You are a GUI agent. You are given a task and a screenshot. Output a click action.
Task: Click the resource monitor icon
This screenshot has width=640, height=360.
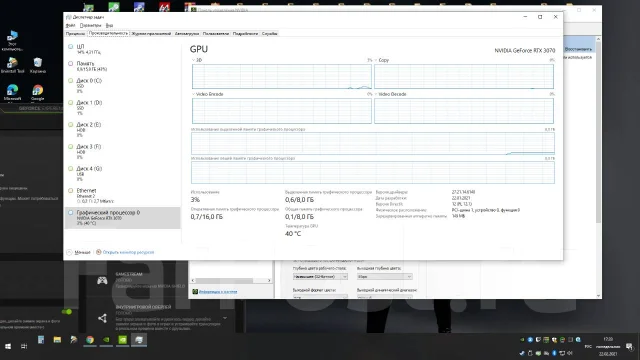tap(98, 252)
